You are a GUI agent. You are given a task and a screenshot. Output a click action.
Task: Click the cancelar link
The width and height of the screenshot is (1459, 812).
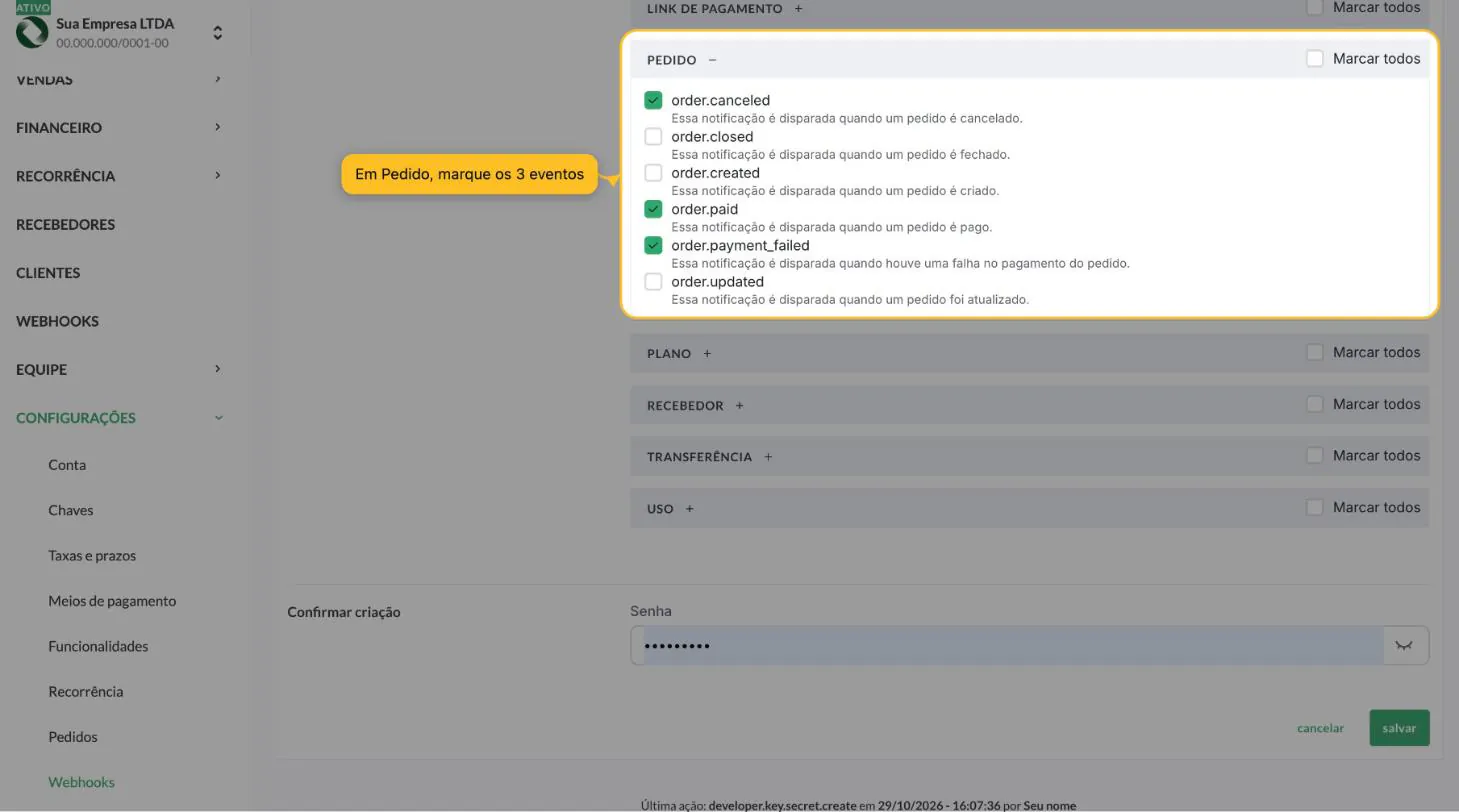pyautogui.click(x=1320, y=728)
